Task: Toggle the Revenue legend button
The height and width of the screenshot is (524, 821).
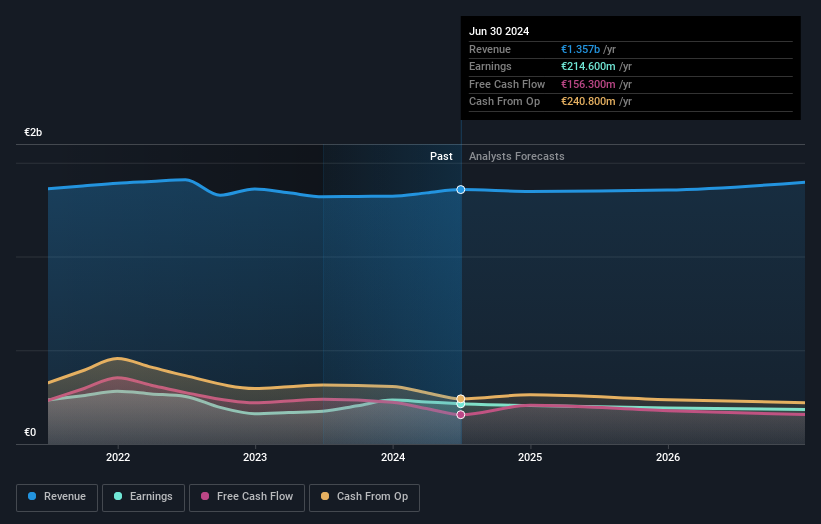Action: pos(57,497)
